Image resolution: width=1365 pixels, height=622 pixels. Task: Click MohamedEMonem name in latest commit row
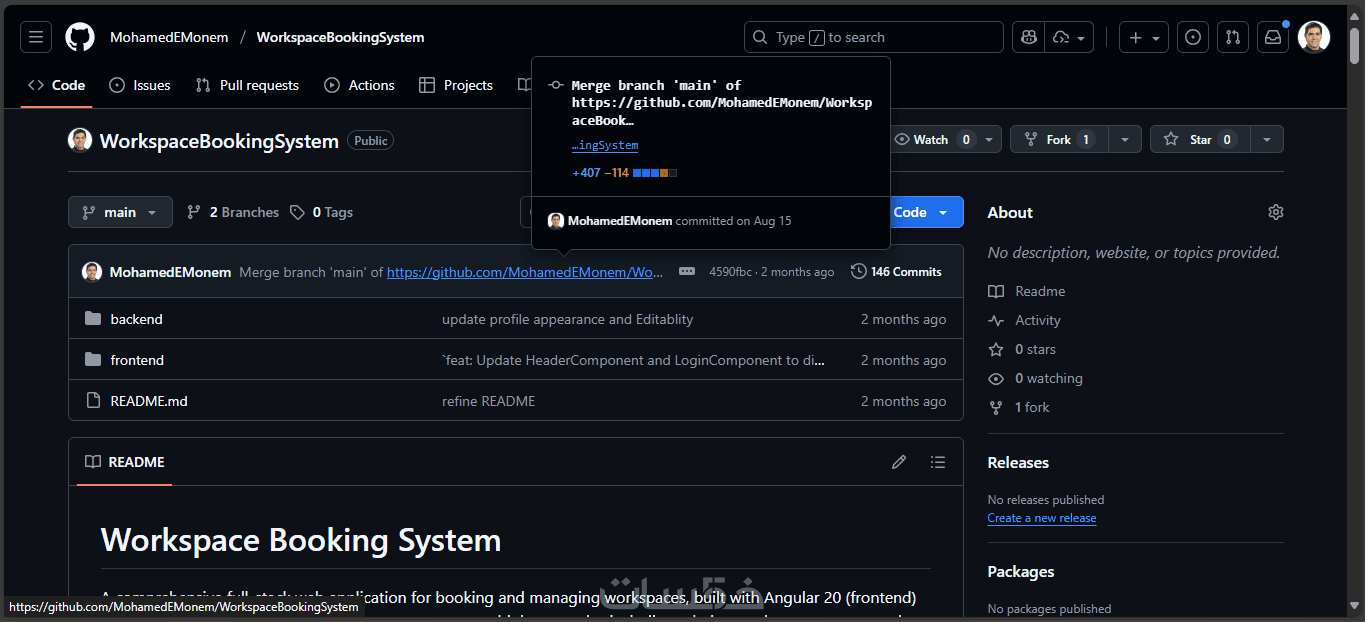coord(170,272)
